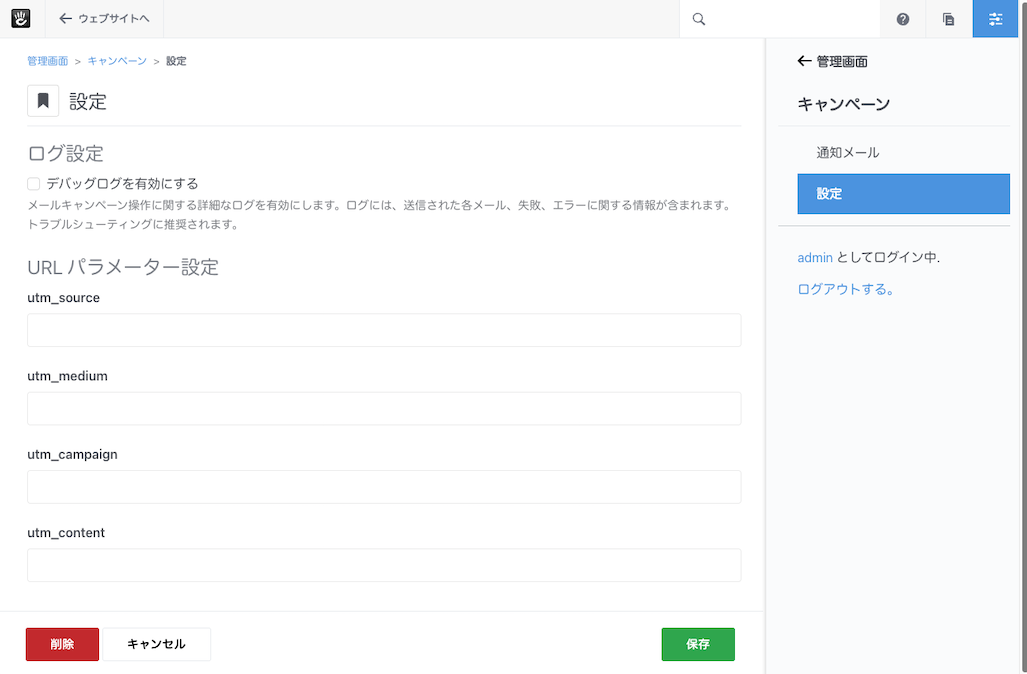Viewport: 1027px width, 674px height.
Task: Open the pages sitemap icon
Action: tap(949, 19)
